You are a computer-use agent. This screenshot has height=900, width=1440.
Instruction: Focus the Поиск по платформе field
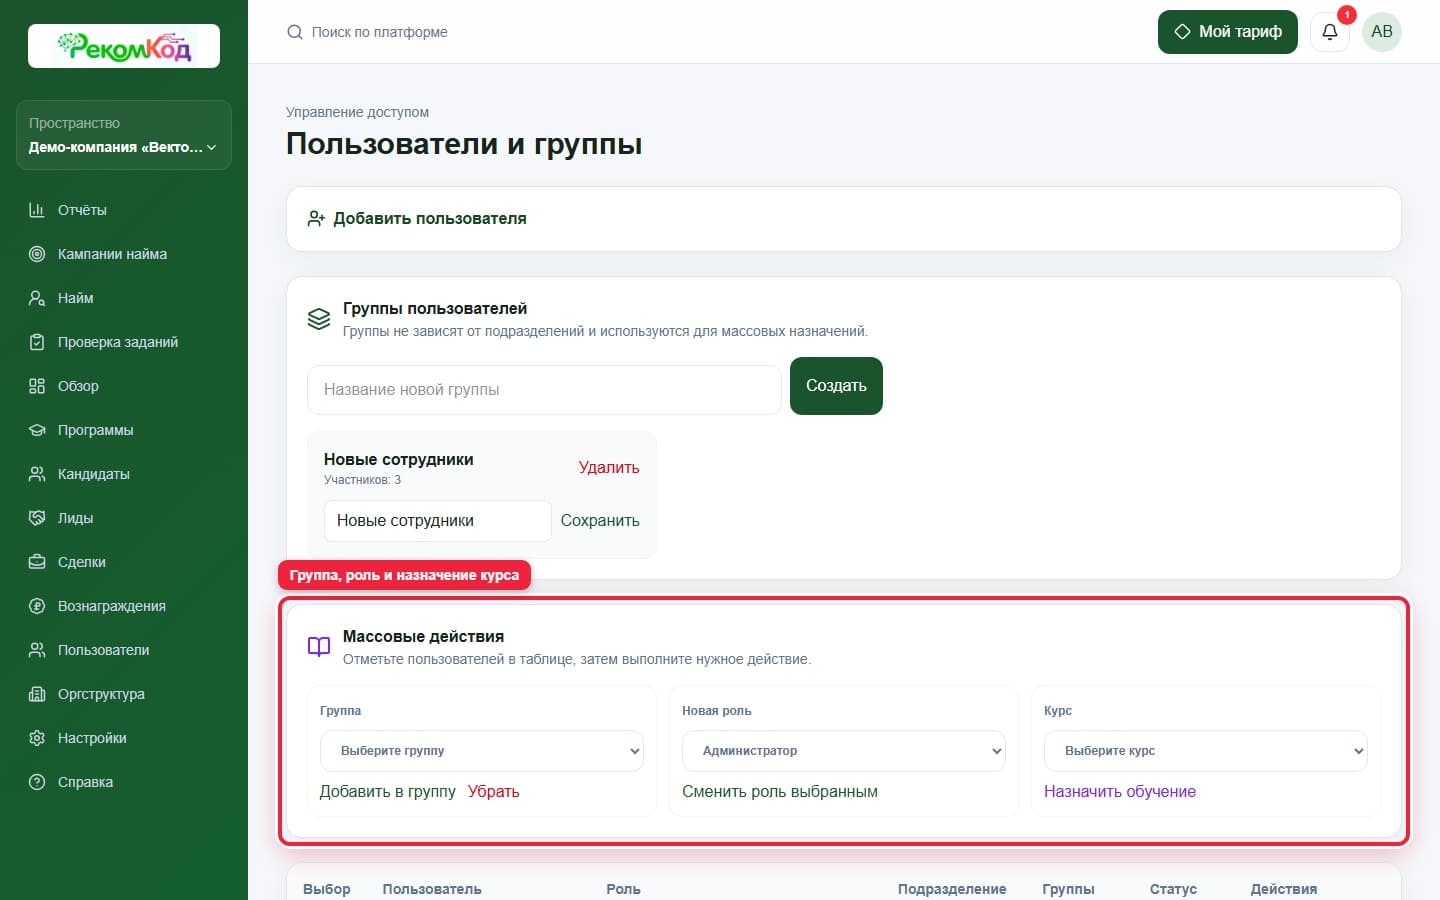[x=380, y=32]
